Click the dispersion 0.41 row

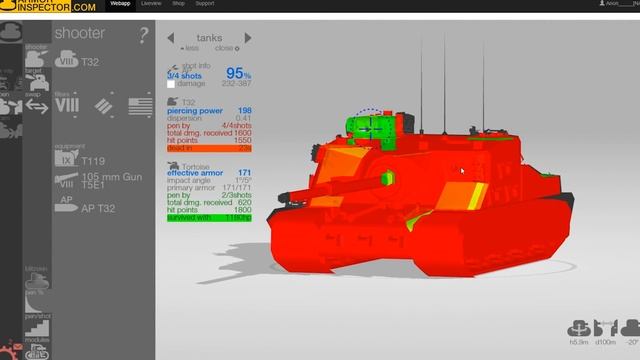(x=209, y=118)
